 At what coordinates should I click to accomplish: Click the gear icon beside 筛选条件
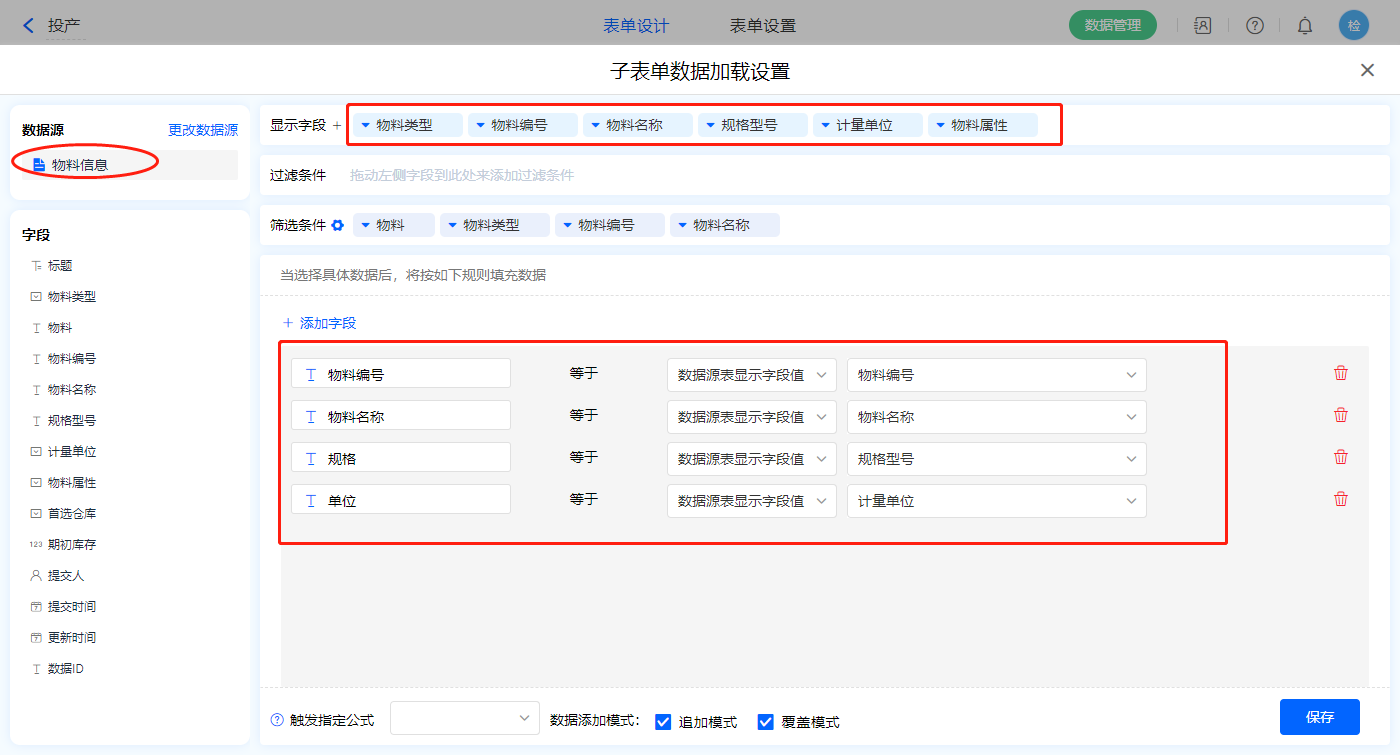[x=338, y=225]
